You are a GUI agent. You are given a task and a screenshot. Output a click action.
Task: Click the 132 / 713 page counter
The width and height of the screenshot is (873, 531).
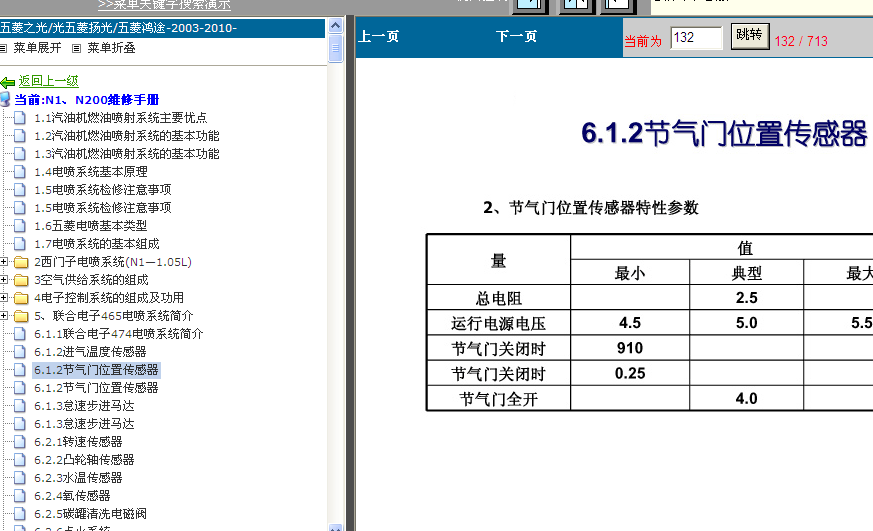801,41
